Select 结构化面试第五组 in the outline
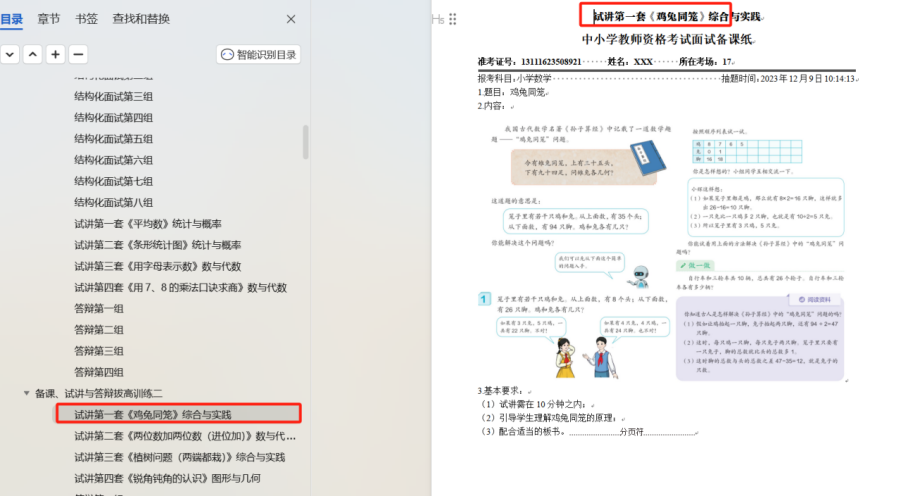The image size is (901, 497). pyautogui.click(x=113, y=139)
